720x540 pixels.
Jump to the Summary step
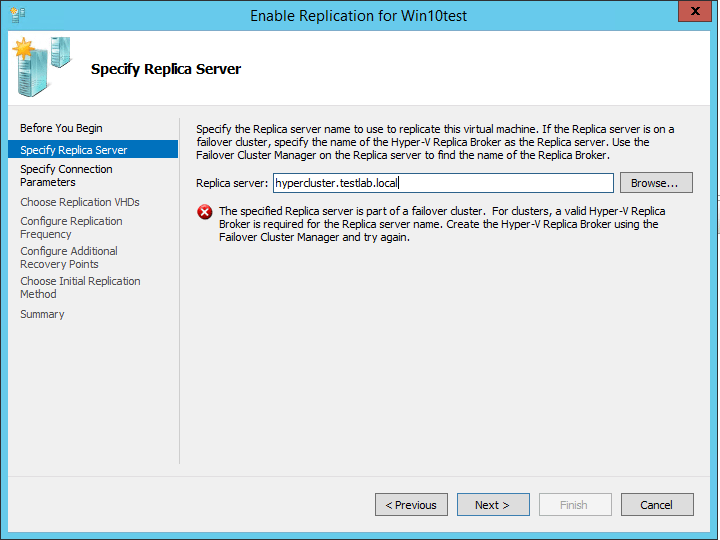click(x=42, y=314)
